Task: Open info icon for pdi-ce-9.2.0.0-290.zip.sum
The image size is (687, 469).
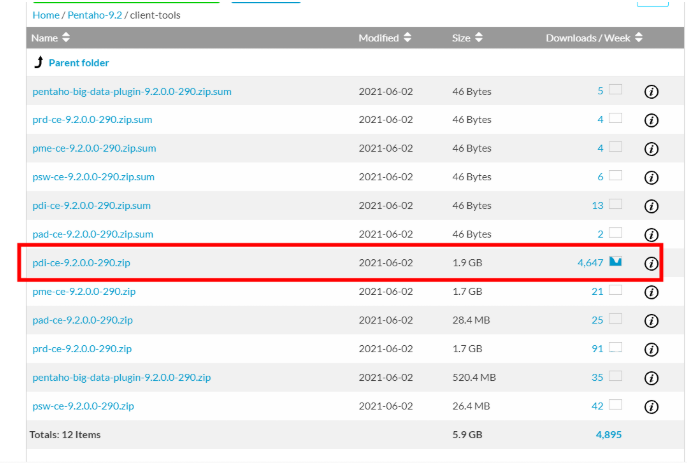Action: [x=651, y=206]
